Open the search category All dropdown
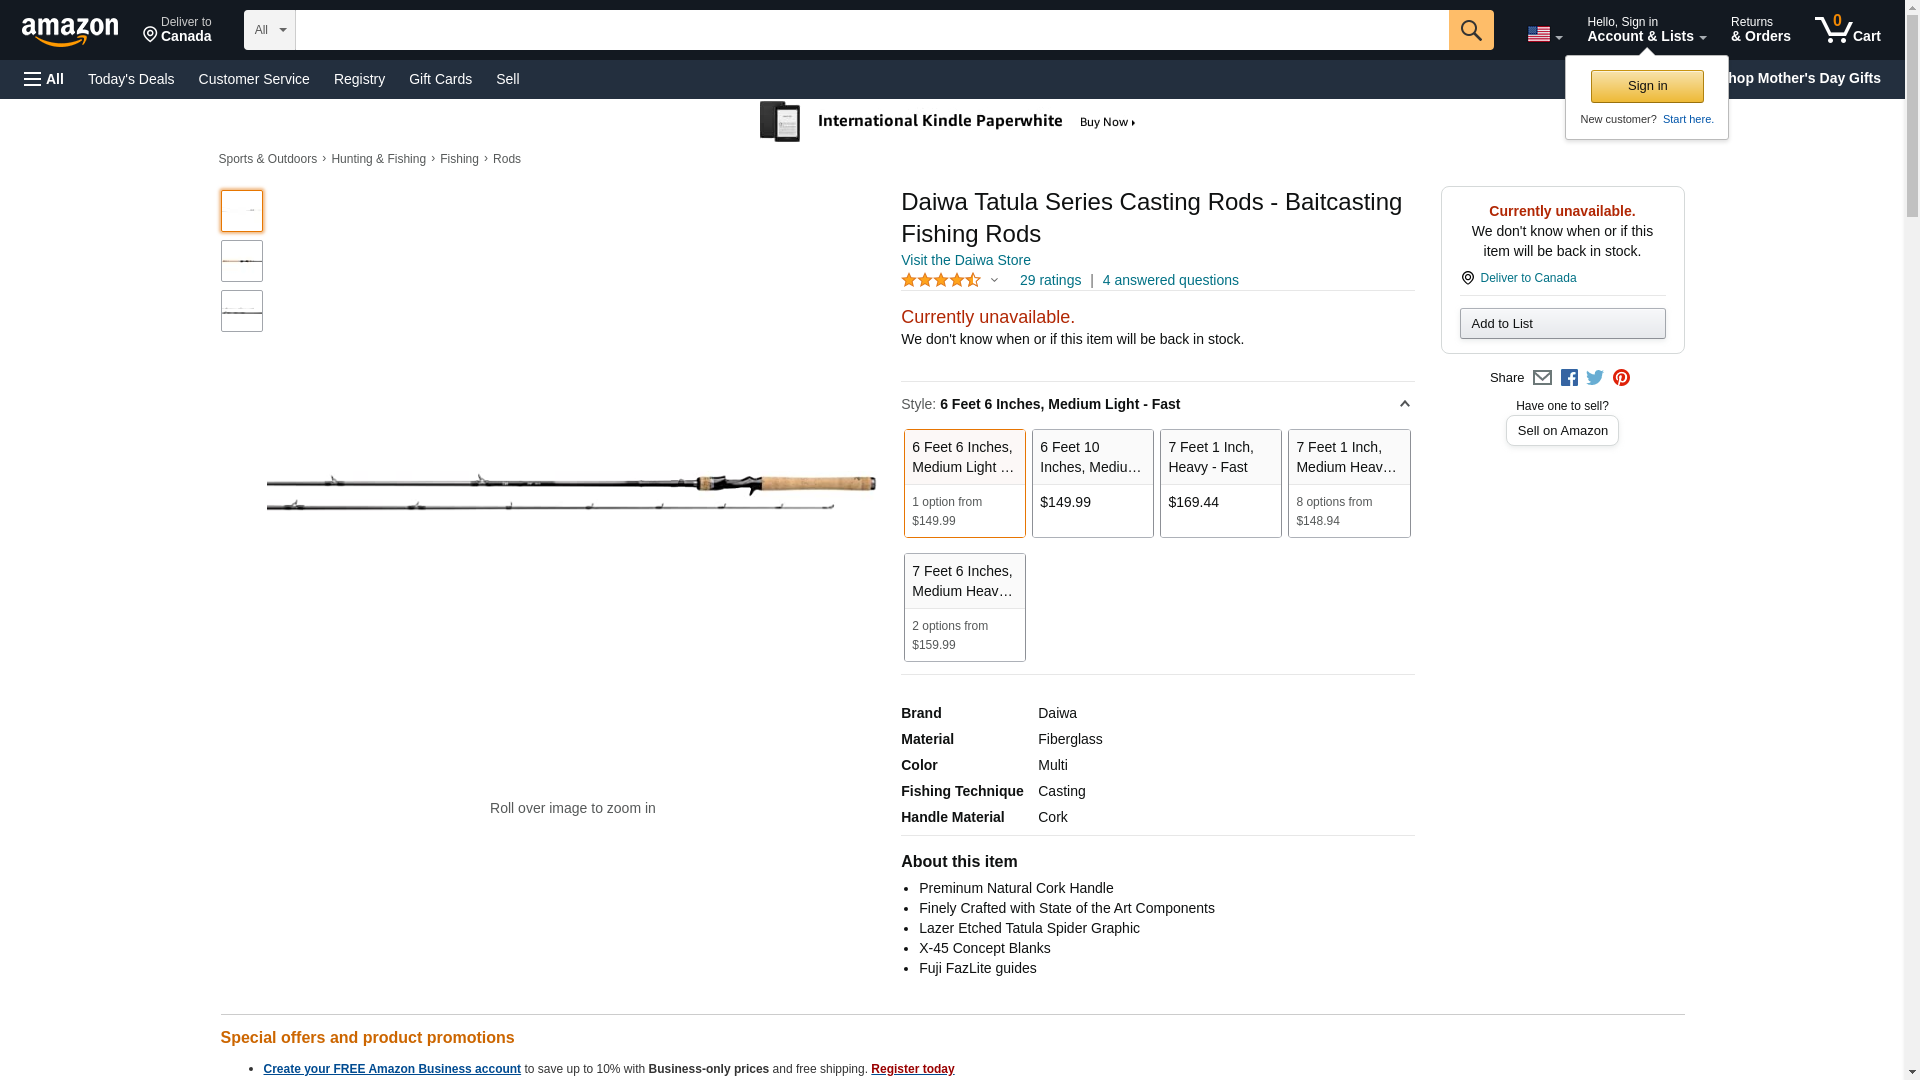1920x1080 pixels. pyautogui.click(x=269, y=30)
